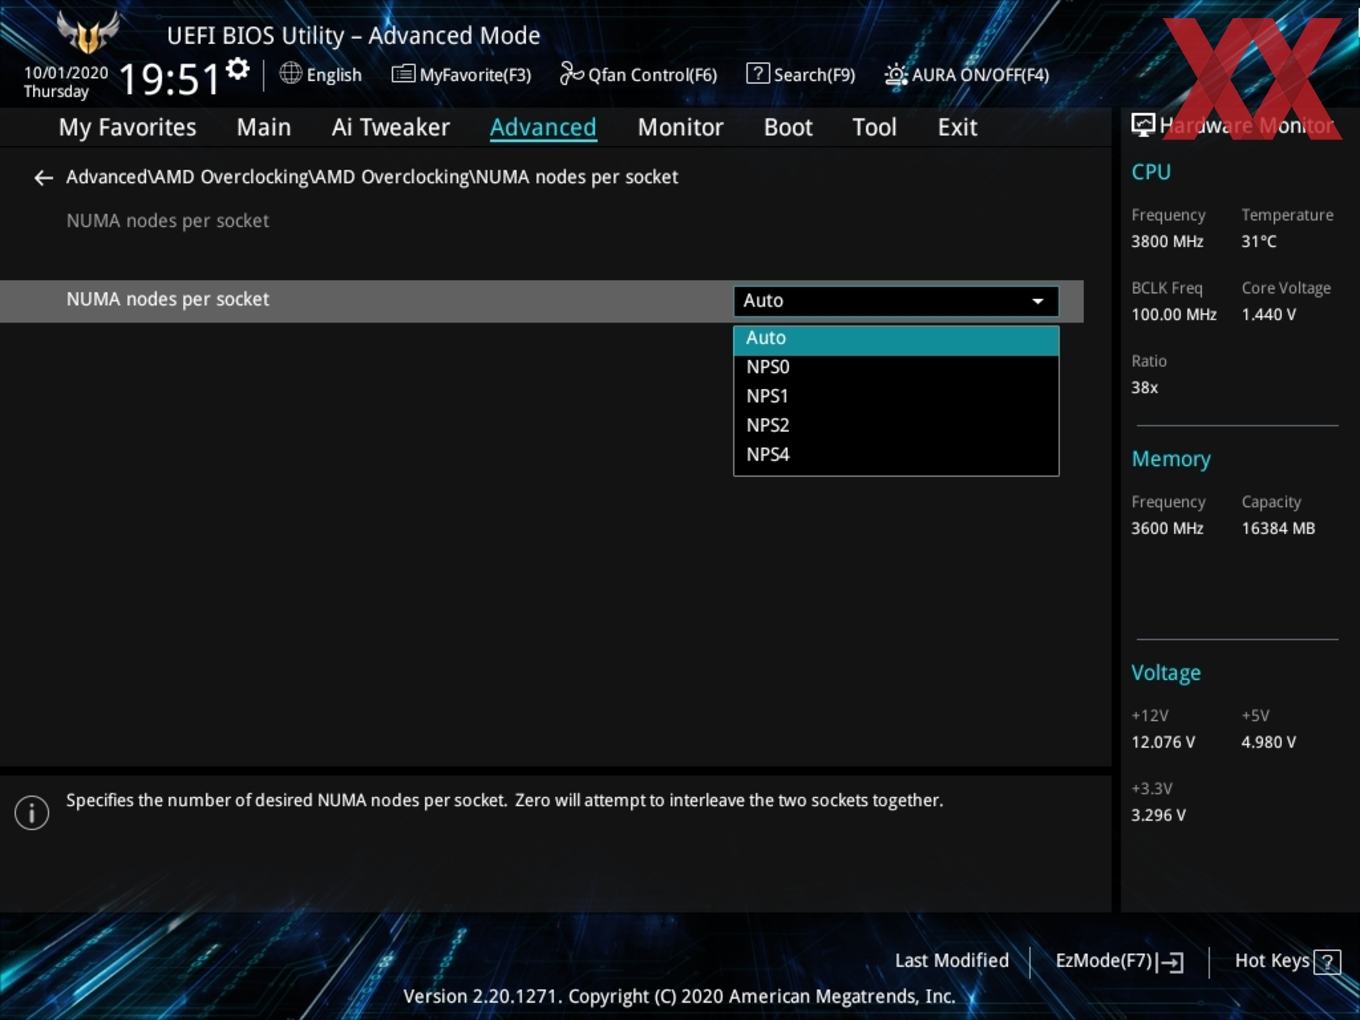Click the NUMA nodes per socket row label
Image resolution: width=1360 pixels, height=1020 pixels.
167,299
